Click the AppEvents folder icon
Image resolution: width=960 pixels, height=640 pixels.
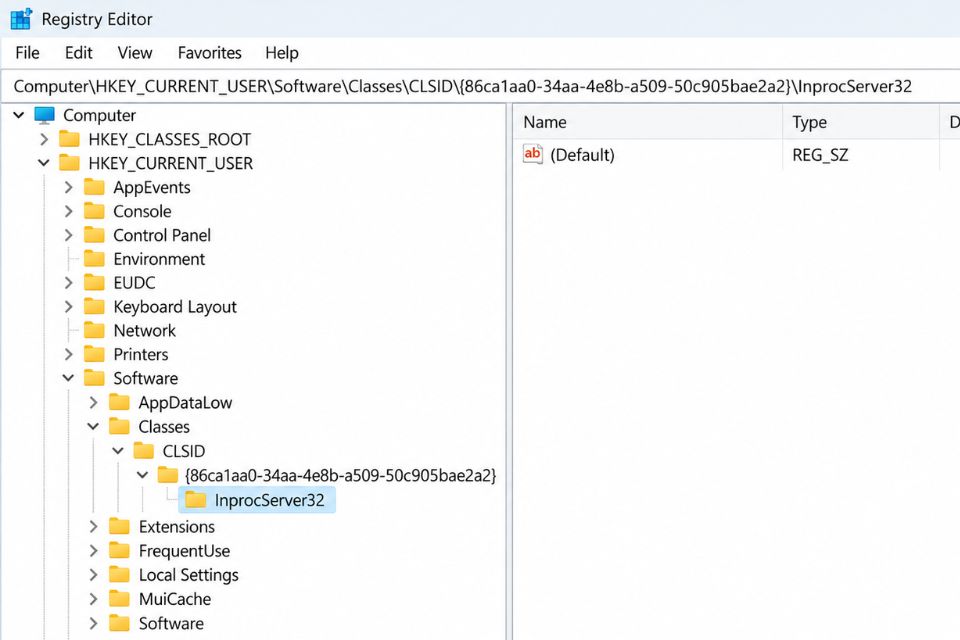(x=94, y=187)
